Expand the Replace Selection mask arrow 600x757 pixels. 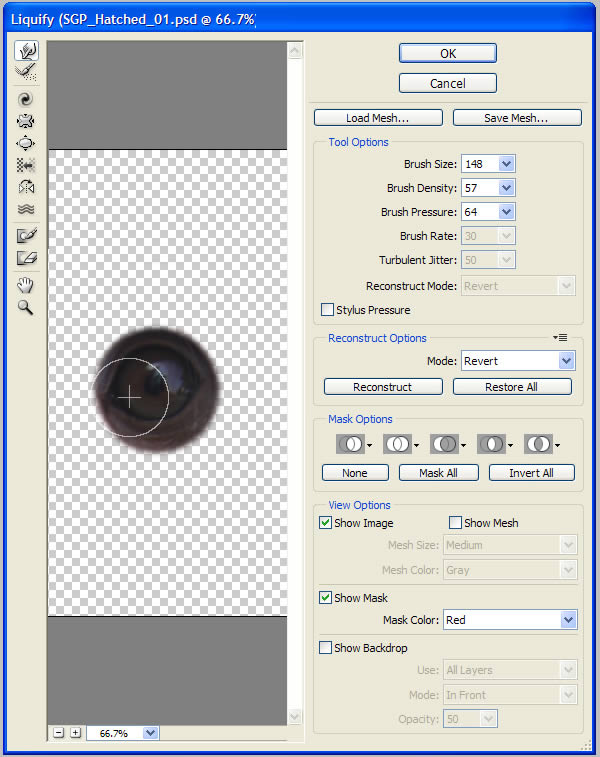tap(369, 445)
